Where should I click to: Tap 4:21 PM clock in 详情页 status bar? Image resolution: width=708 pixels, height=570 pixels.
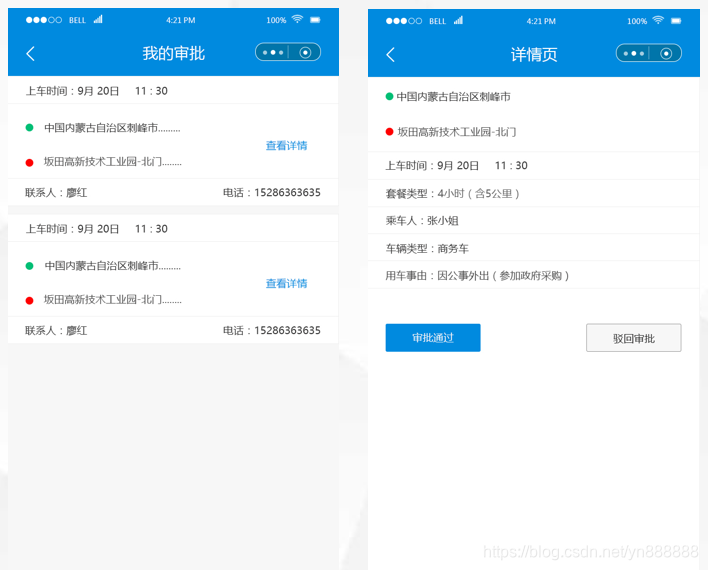click(541, 21)
